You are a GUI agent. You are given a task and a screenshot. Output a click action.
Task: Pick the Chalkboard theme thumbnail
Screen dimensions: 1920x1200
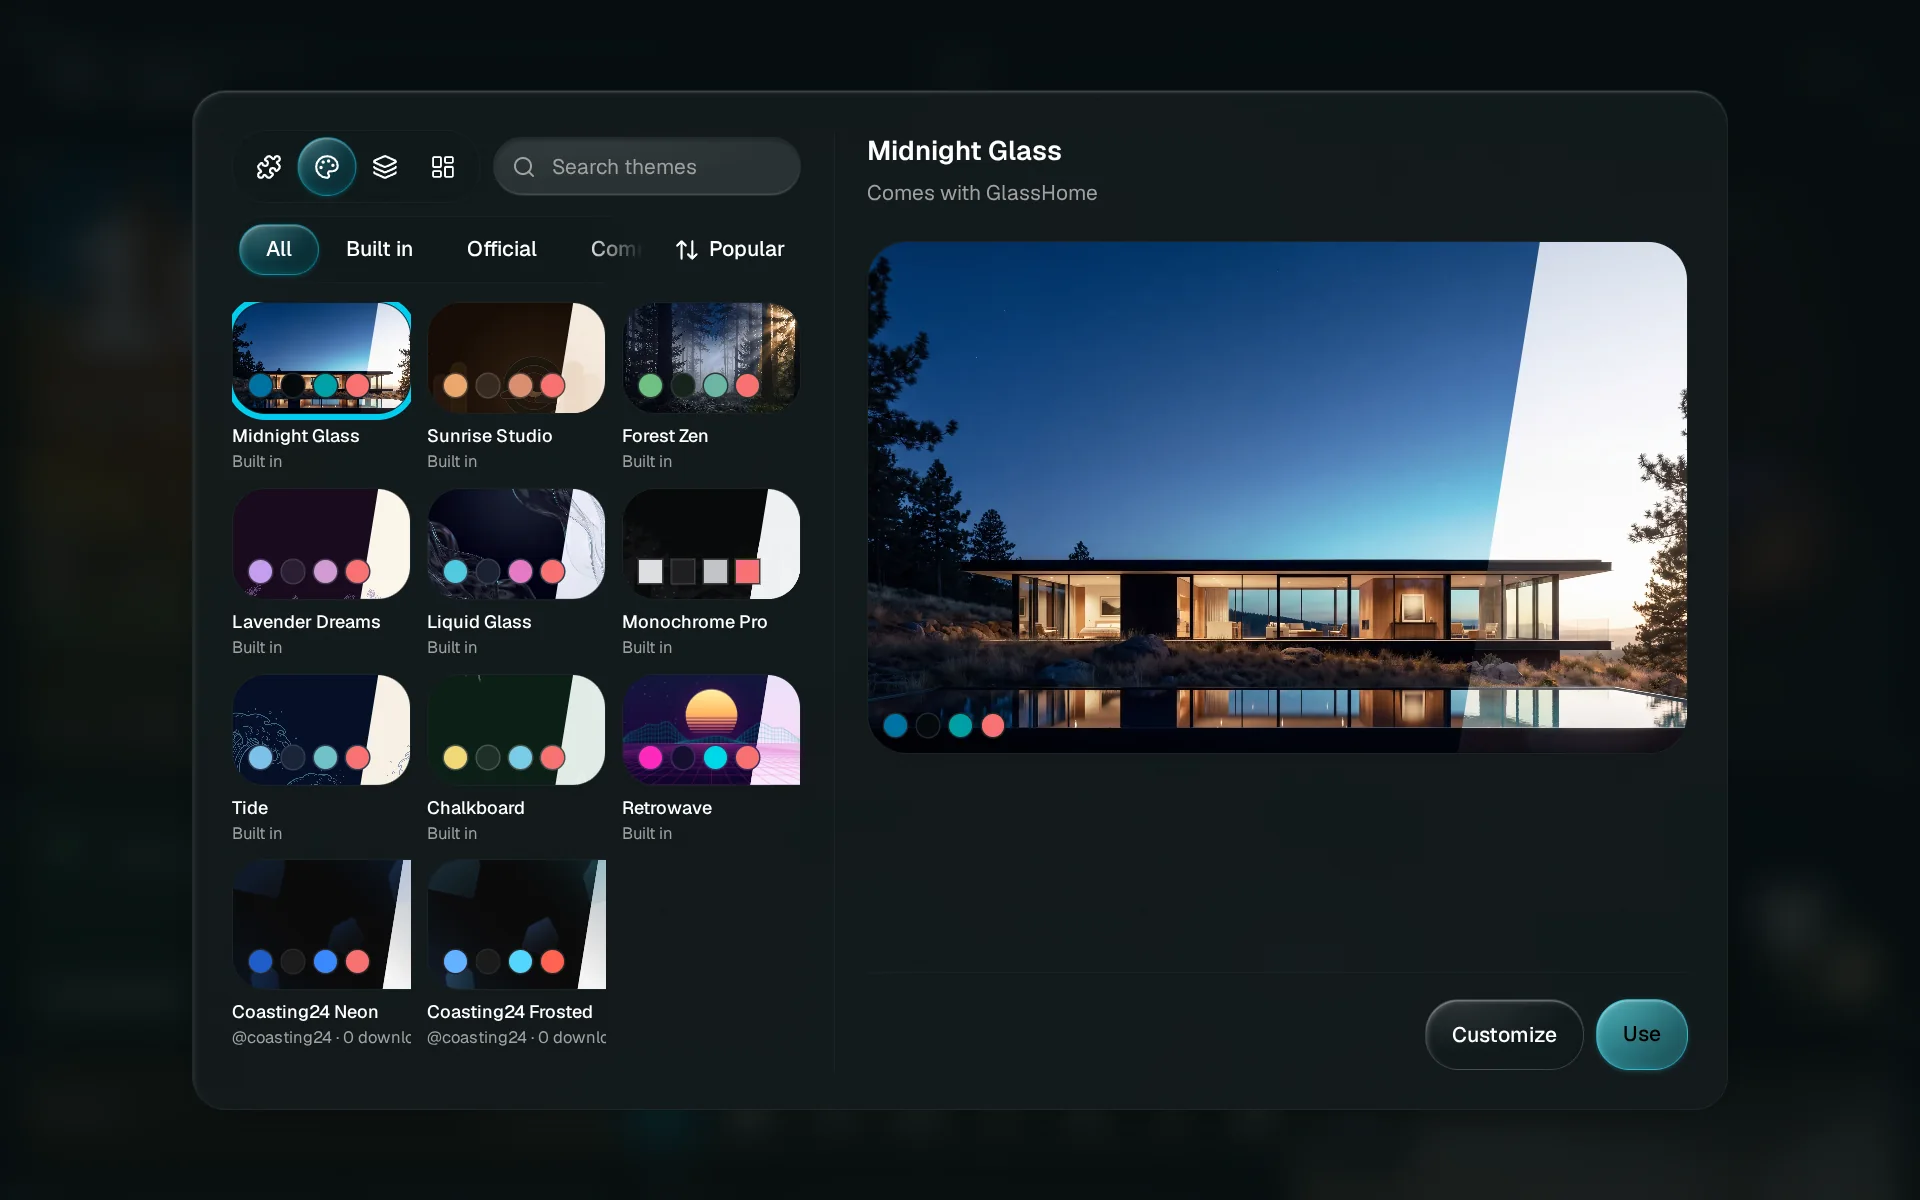pos(516,730)
